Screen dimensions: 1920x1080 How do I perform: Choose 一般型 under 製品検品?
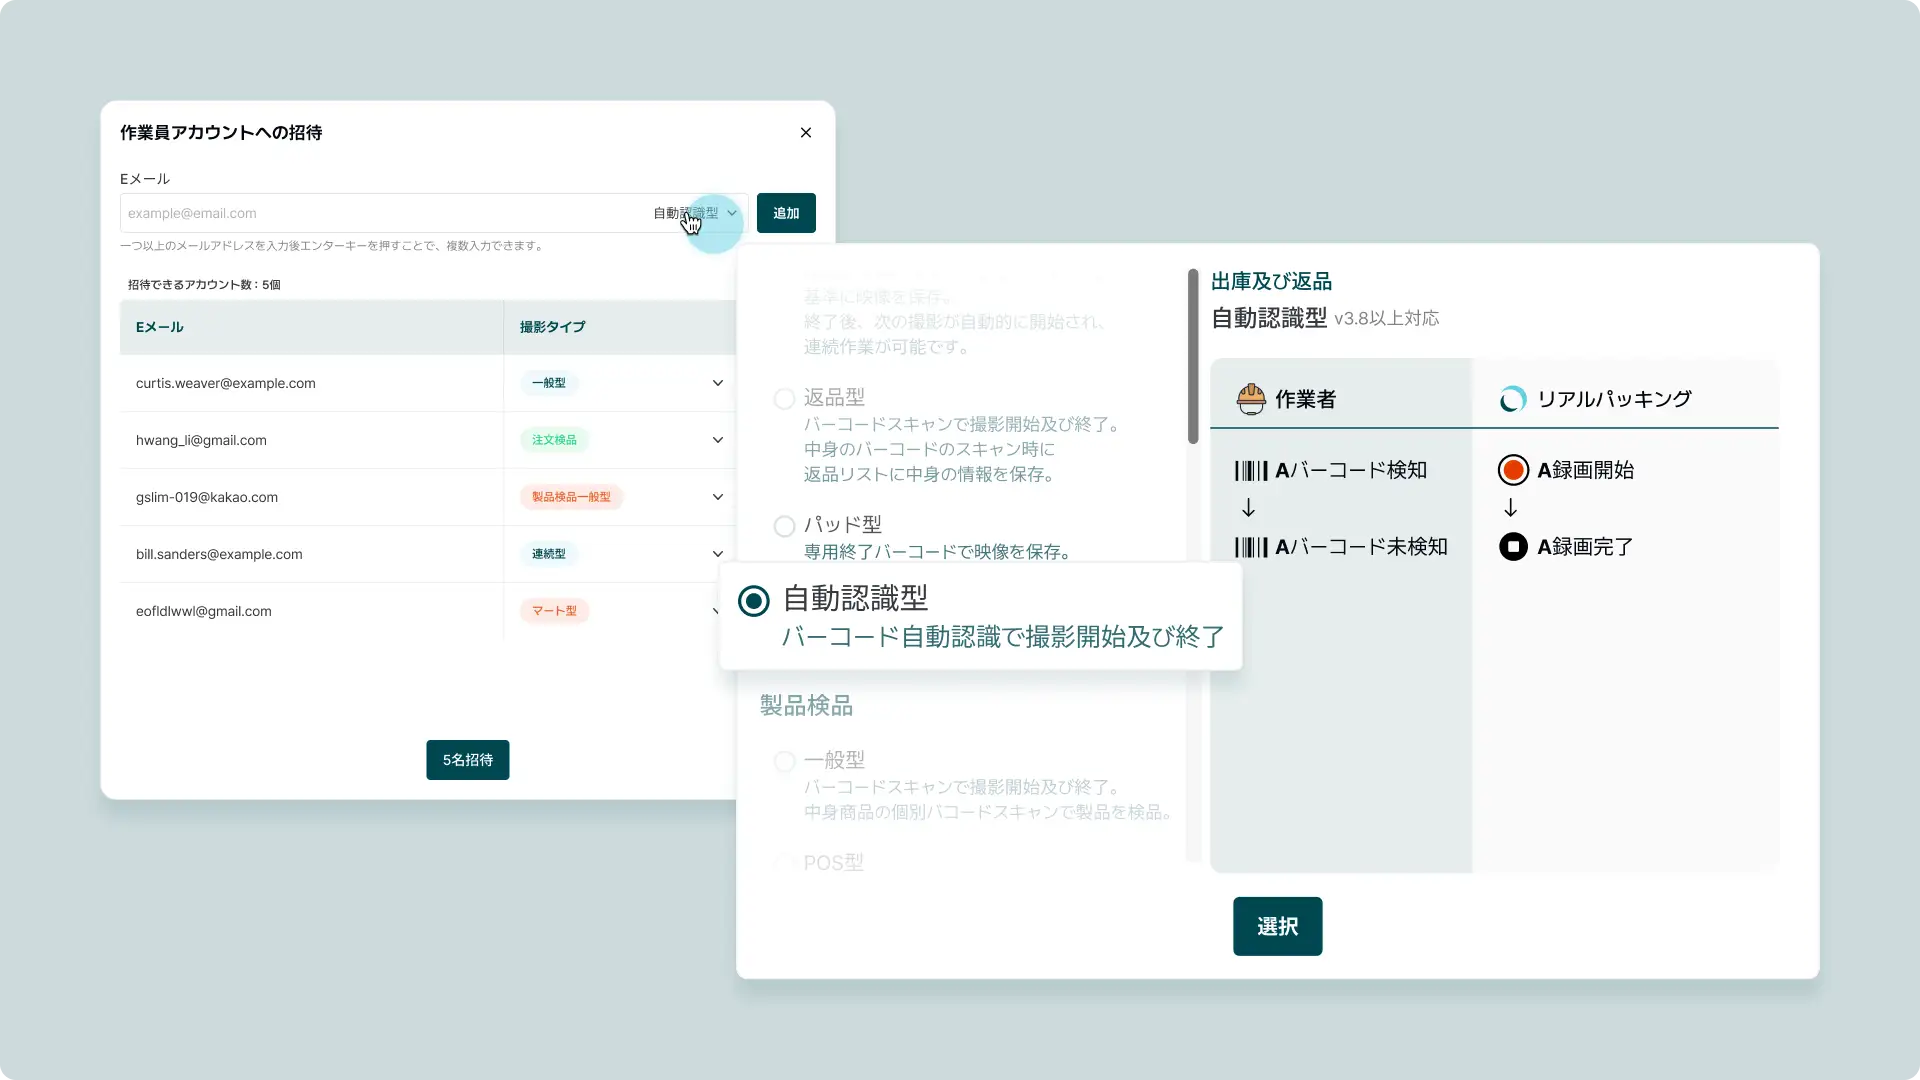(x=785, y=762)
